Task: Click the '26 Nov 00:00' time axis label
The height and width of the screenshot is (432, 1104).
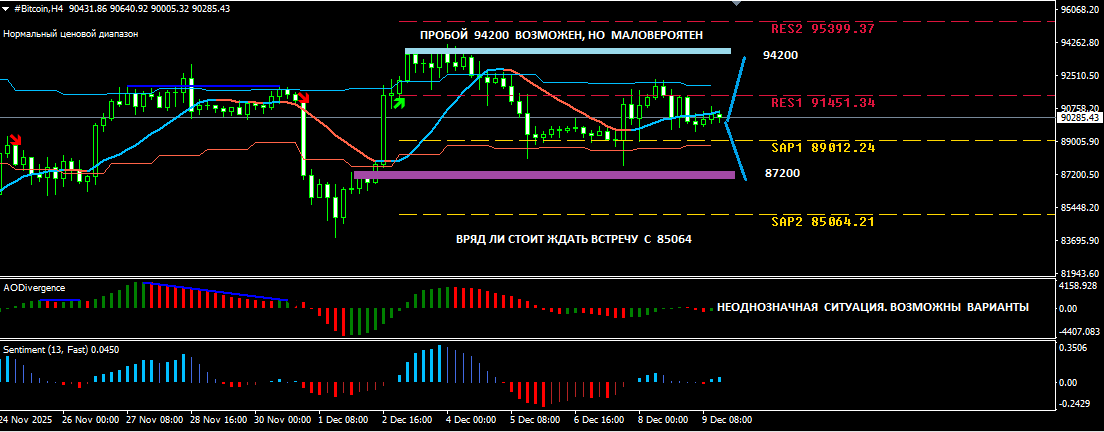Action: (90, 420)
